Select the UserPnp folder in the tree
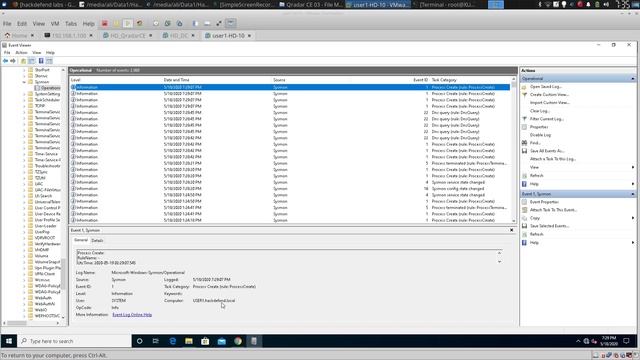This screenshot has width=640, height=360. coord(42,232)
